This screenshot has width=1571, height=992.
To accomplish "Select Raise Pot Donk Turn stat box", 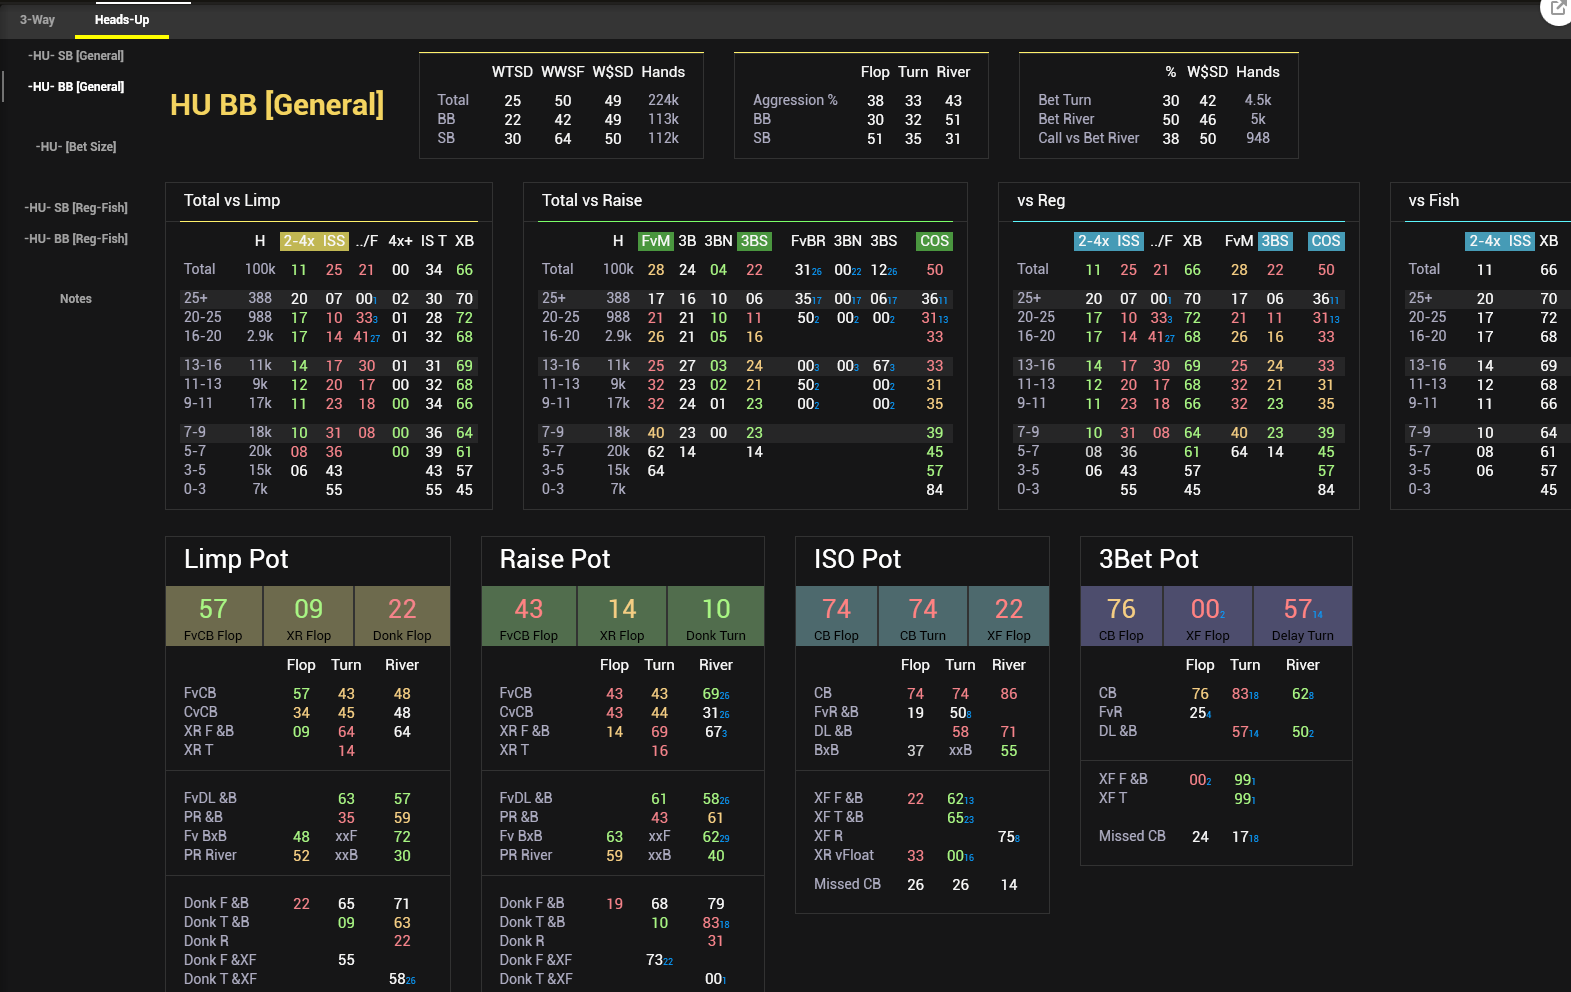I will pyautogui.click(x=716, y=617).
